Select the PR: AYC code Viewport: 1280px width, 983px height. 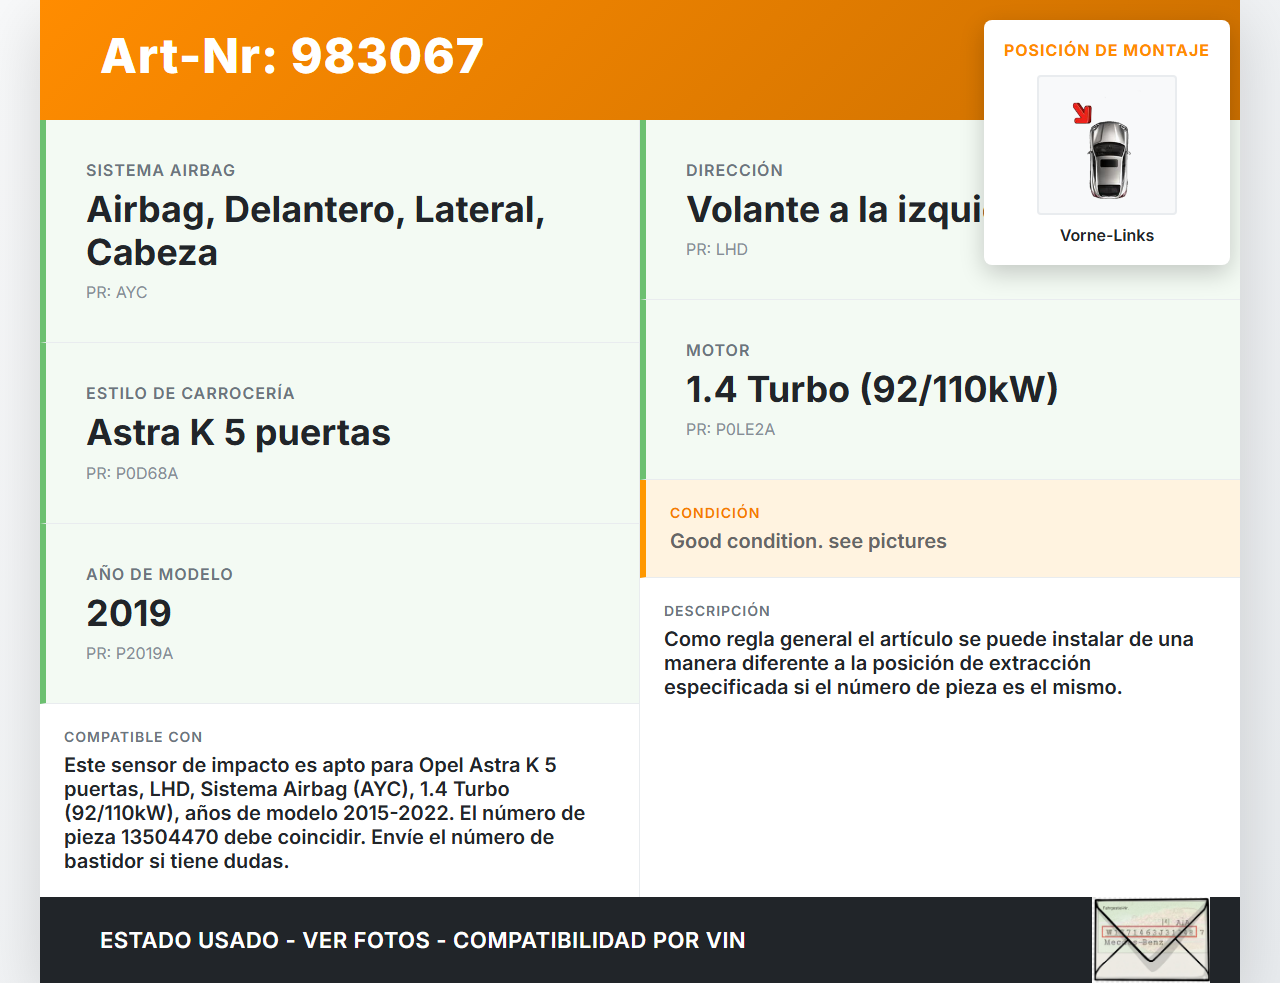(x=117, y=292)
